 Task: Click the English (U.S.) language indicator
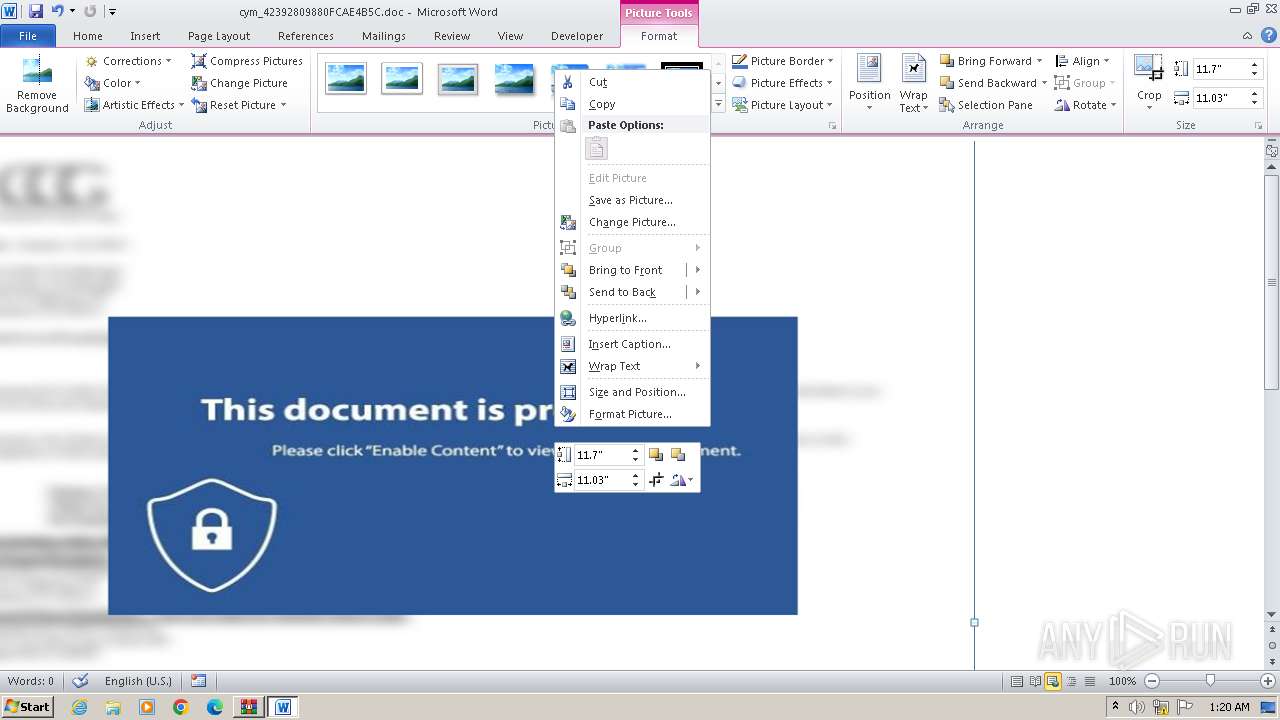[138, 681]
